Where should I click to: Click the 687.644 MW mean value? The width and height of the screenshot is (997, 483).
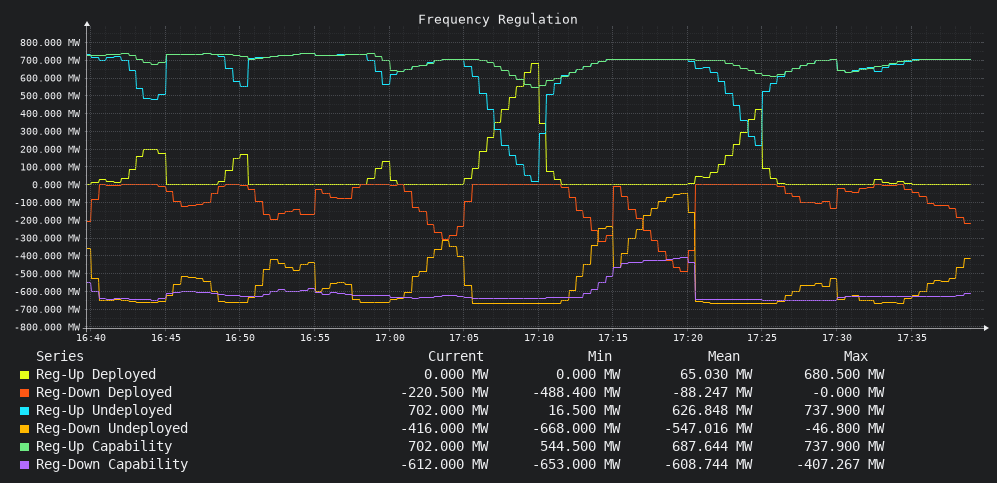click(712, 446)
